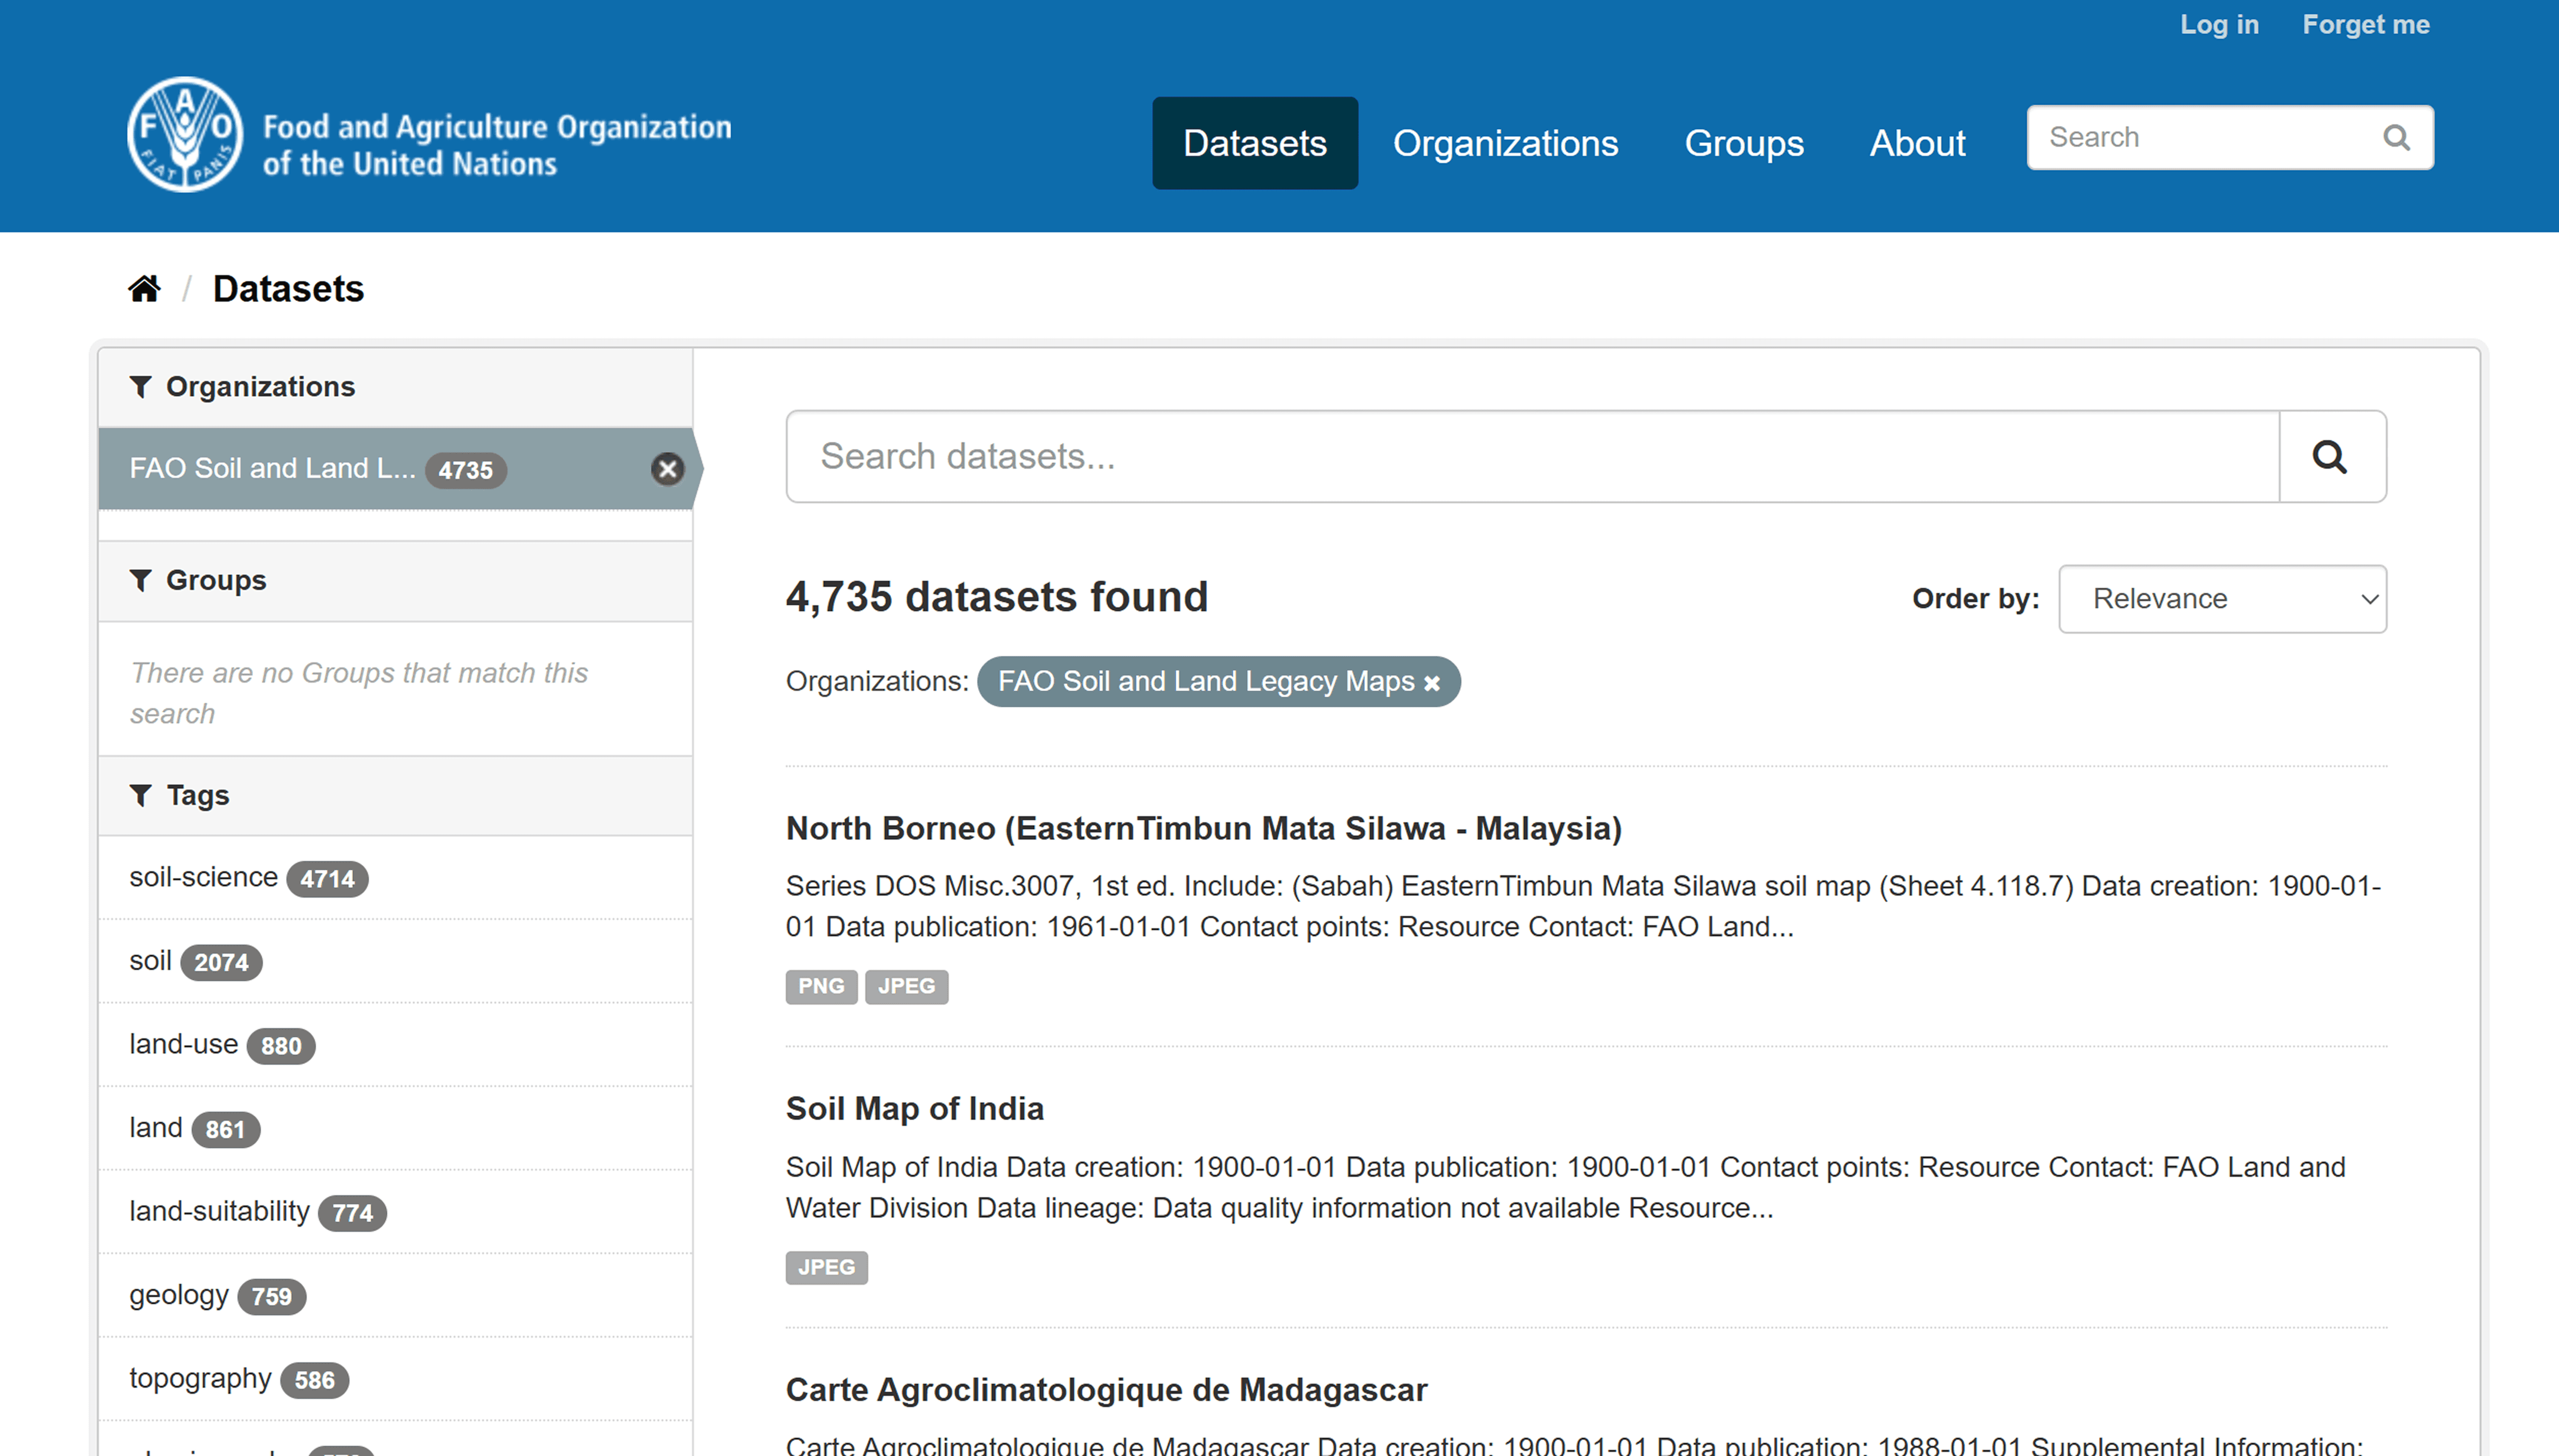Screen dimensions: 2559x1456
Task: Open the Organizations menu item
Action: coord(1505,143)
